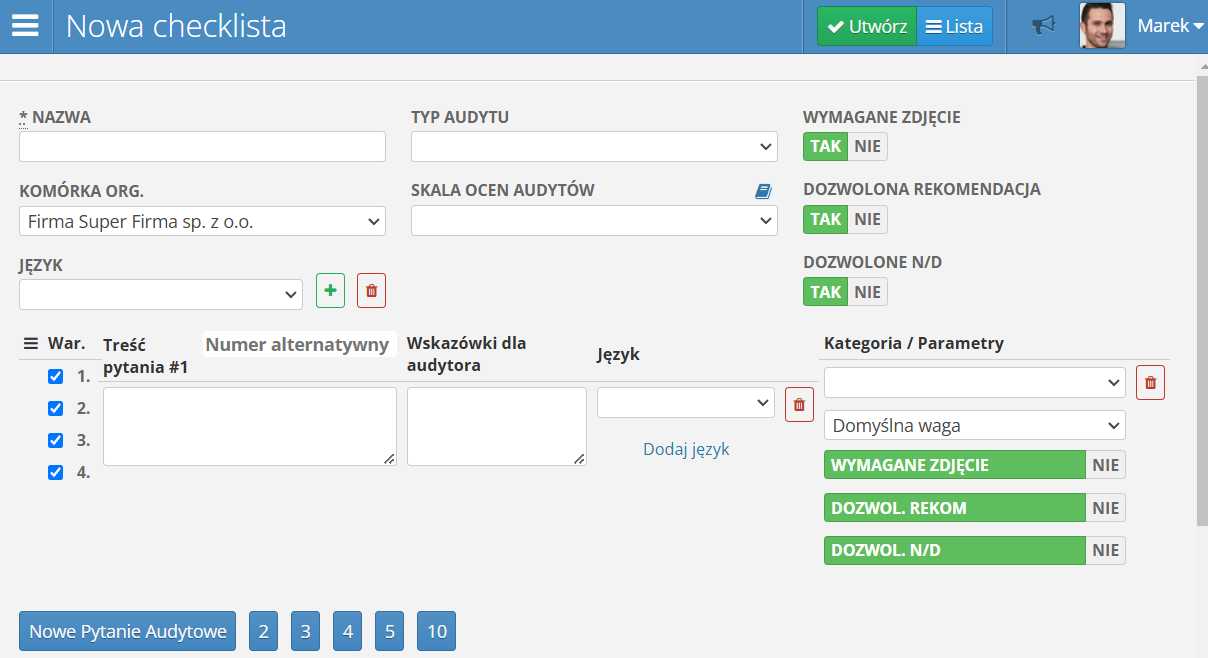Screen dimensions: 1208x658
Task: Remove category using trash icon in Kategoria section
Action: (x=1150, y=382)
